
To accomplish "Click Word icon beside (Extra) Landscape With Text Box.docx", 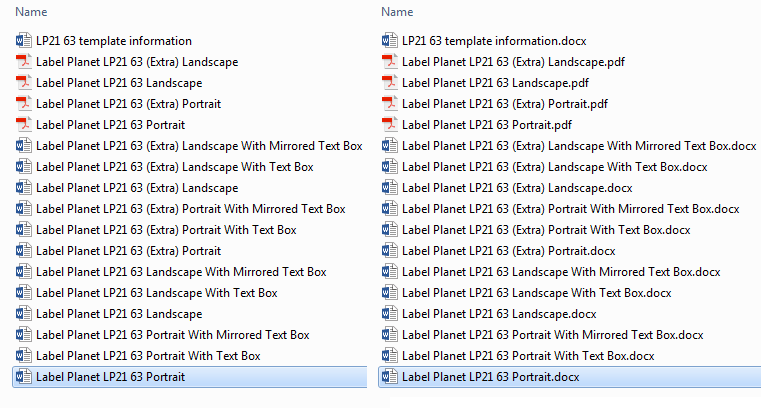I will pyautogui.click(x=389, y=166).
